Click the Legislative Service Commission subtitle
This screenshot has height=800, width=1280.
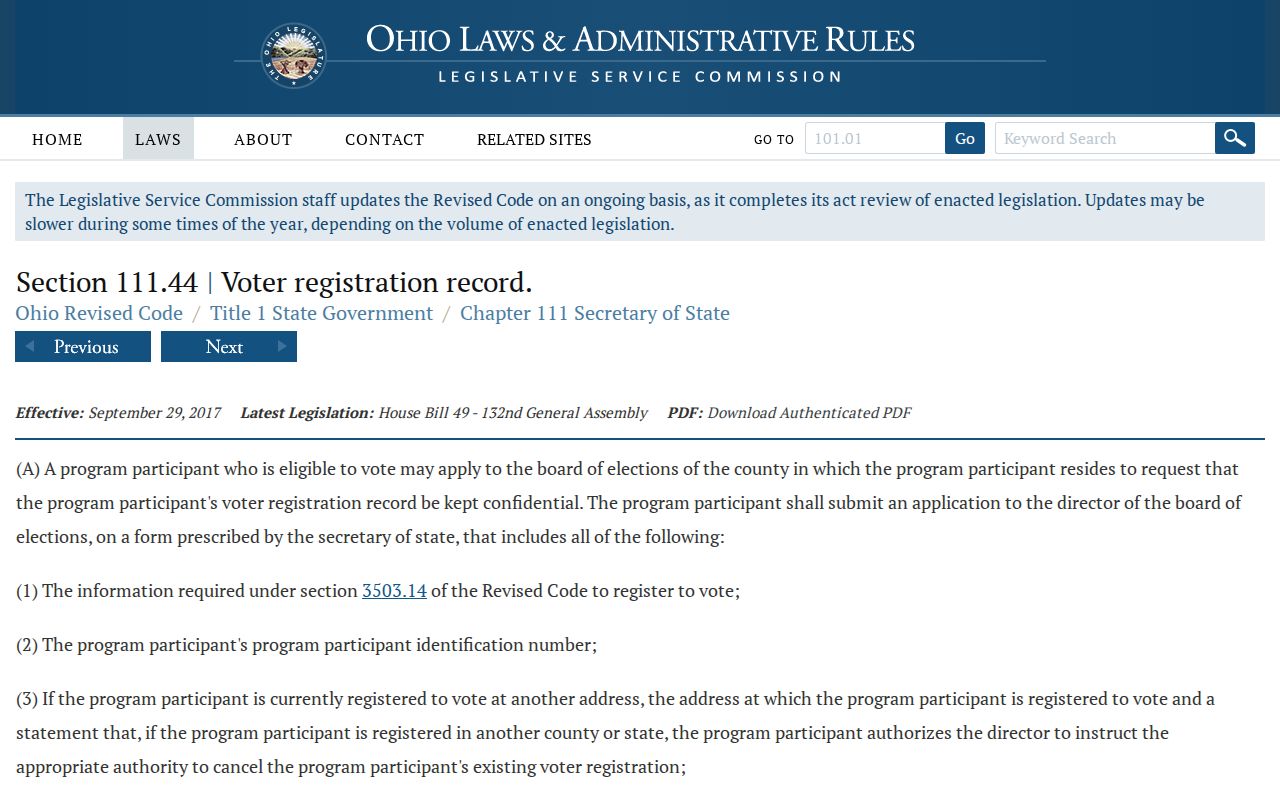tap(640, 77)
